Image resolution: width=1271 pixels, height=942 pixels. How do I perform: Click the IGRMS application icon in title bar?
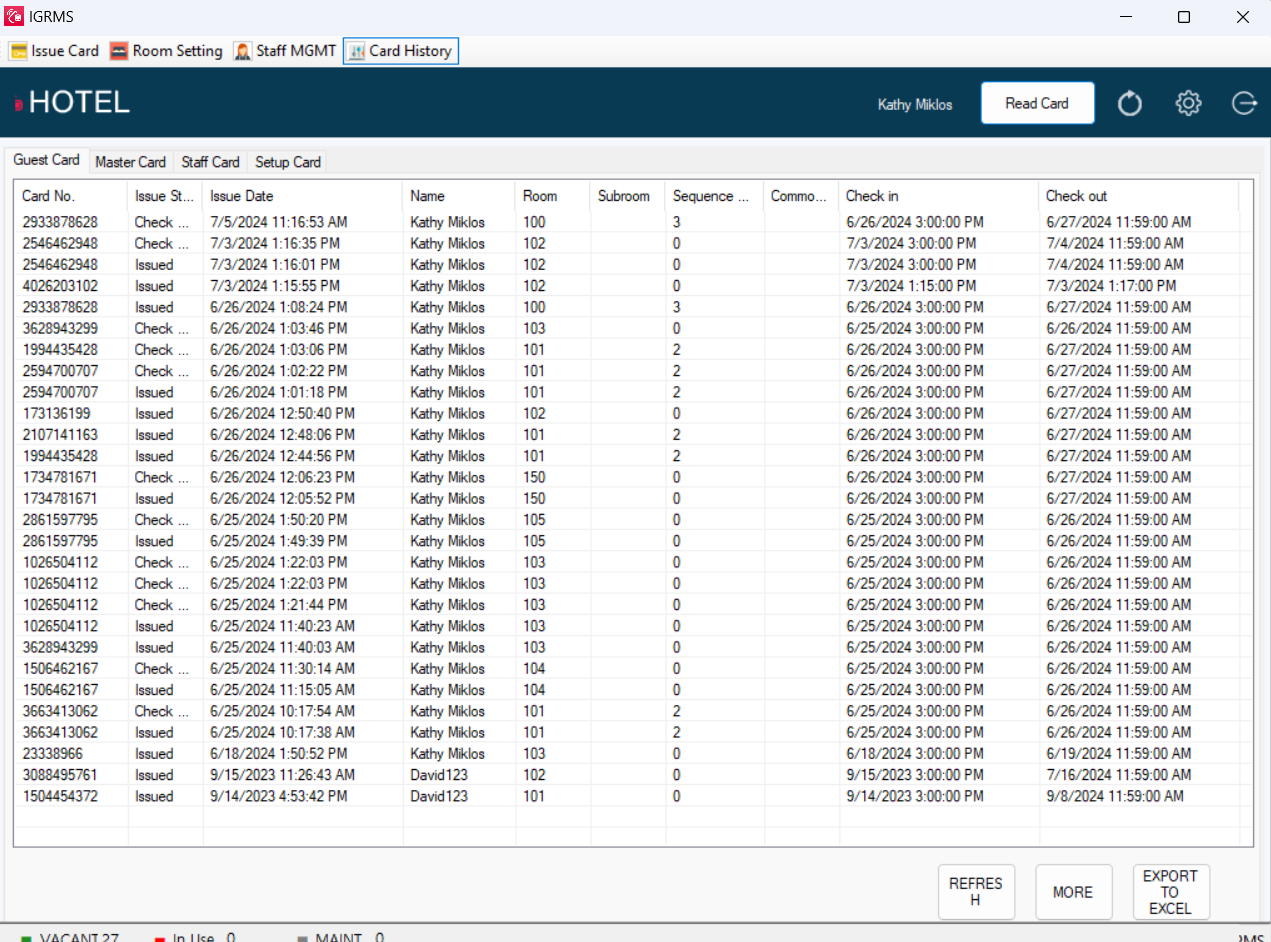14,17
